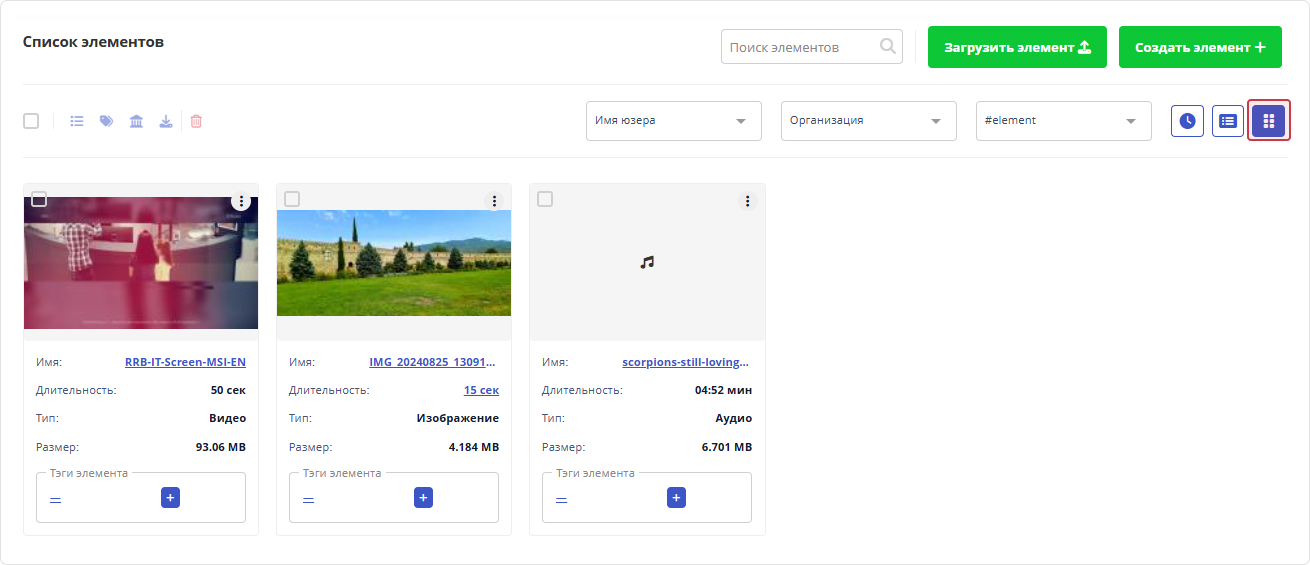Click the organization building icon in toolbar
The image size is (1310, 565).
tap(136, 121)
